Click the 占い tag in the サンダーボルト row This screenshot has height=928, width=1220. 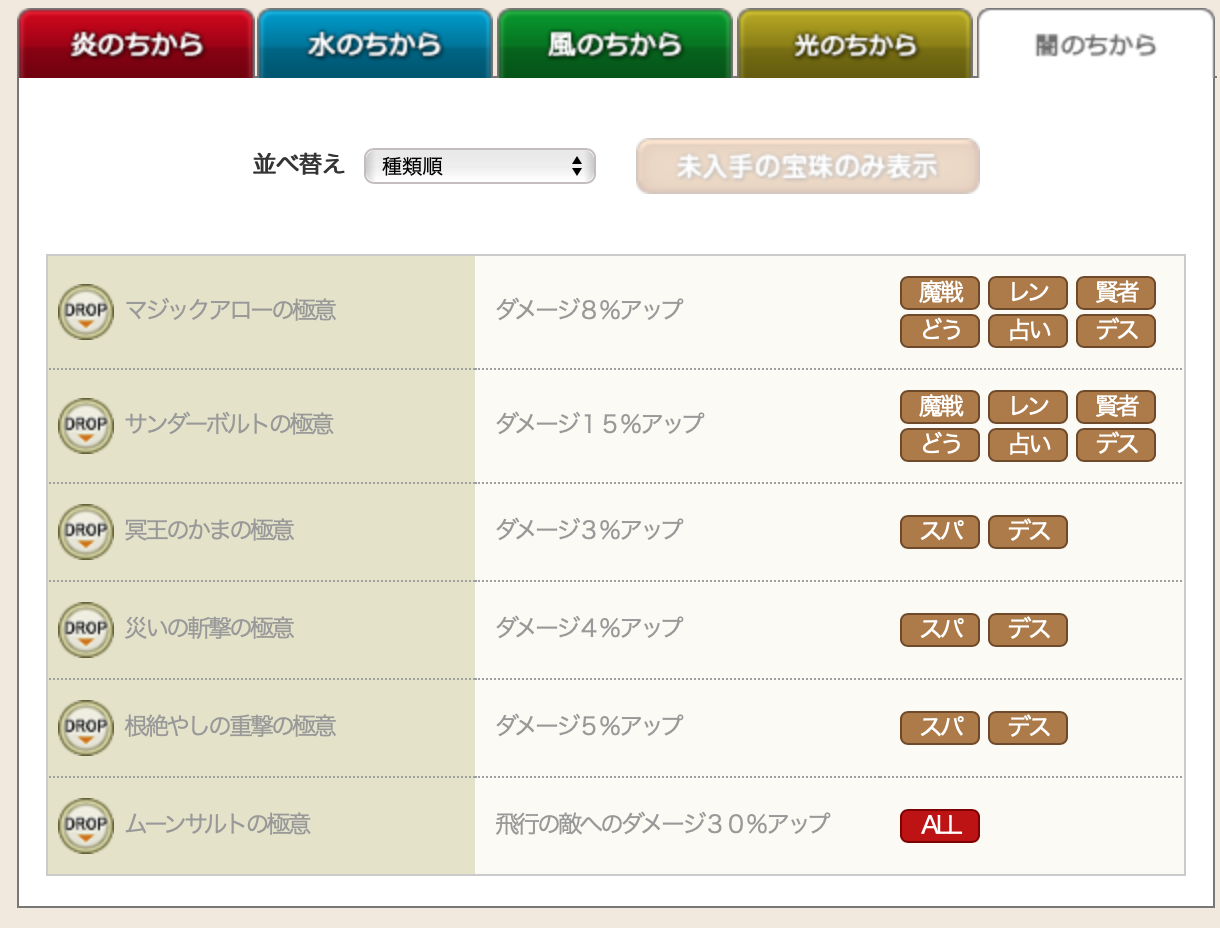click(x=1028, y=445)
